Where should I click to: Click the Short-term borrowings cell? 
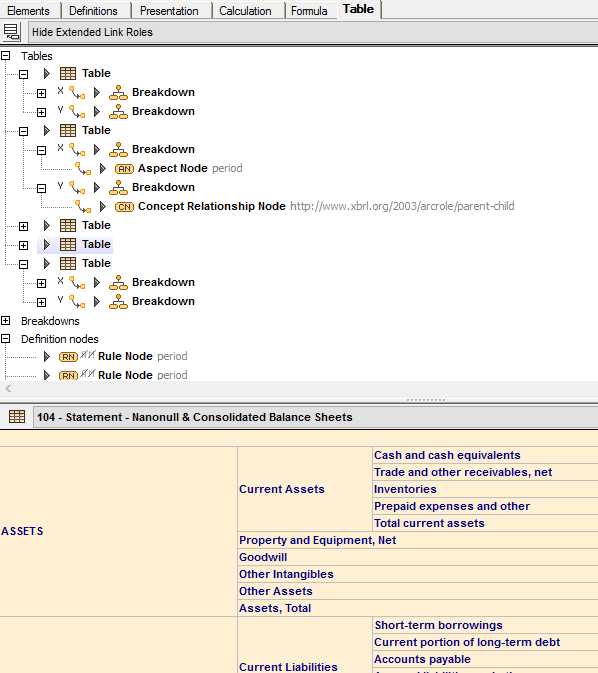click(486, 625)
